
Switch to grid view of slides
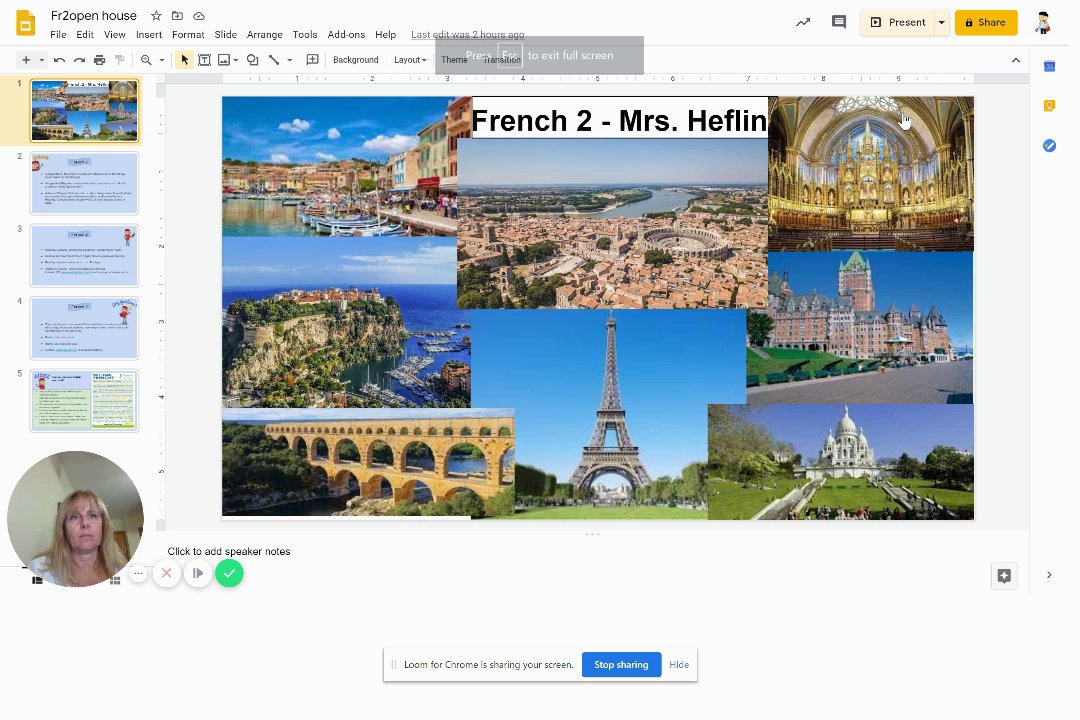(x=116, y=581)
